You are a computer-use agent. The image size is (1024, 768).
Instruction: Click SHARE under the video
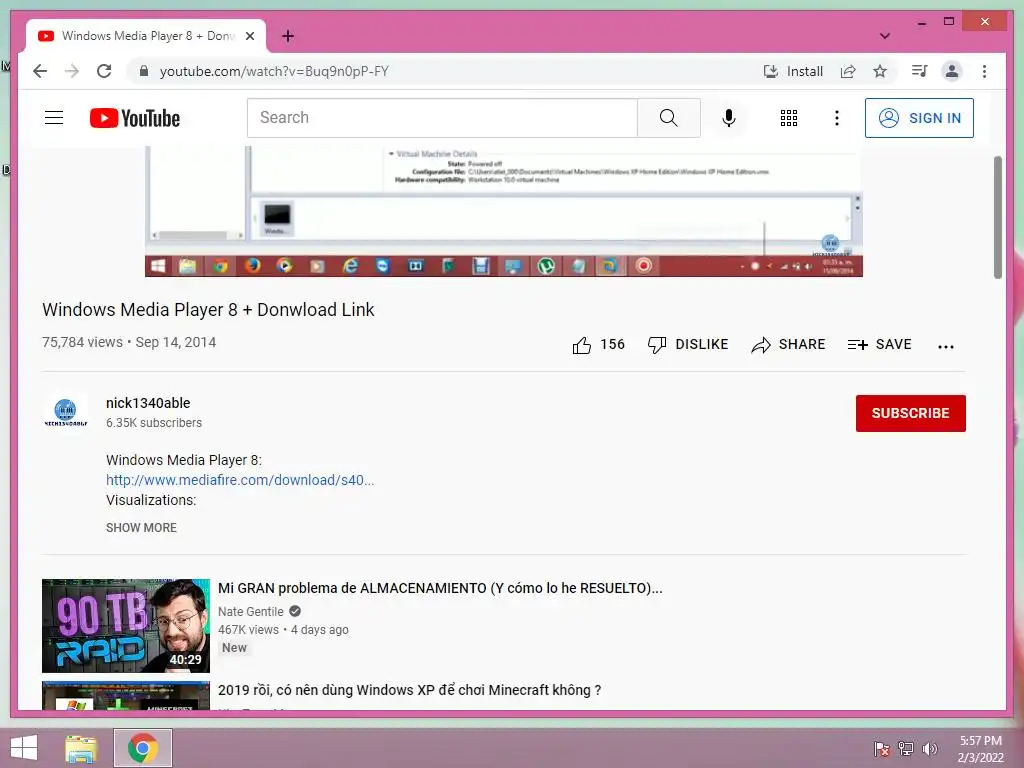788,345
